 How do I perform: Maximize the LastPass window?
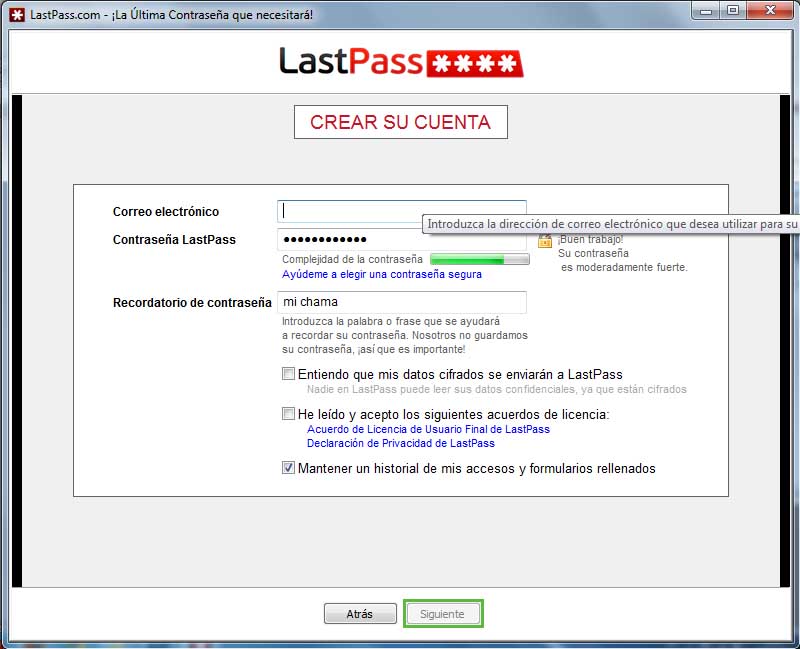733,10
